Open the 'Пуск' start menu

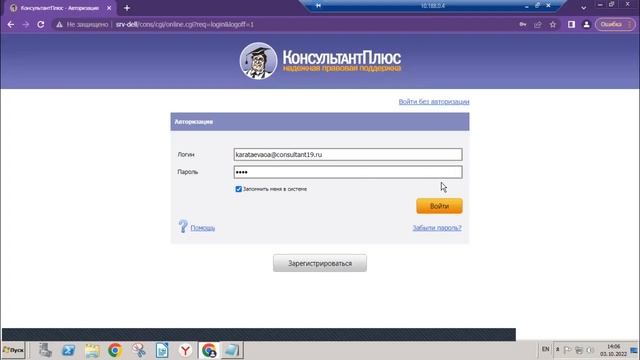click(x=13, y=350)
